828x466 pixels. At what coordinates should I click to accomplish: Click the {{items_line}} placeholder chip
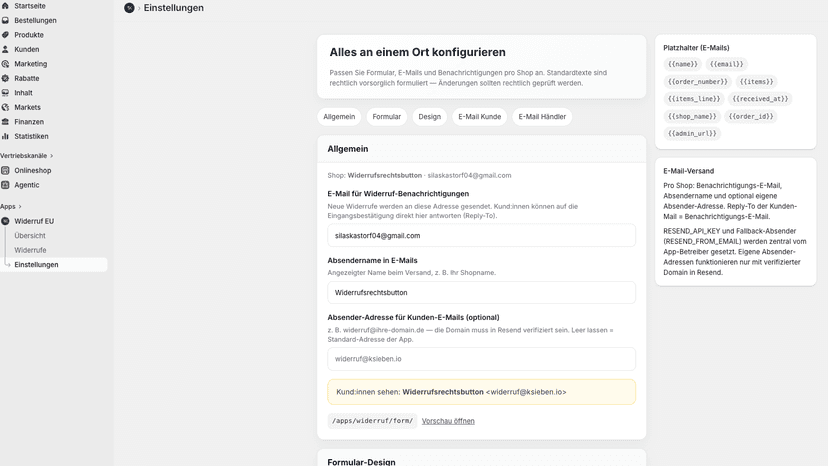click(x=694, y=99)
